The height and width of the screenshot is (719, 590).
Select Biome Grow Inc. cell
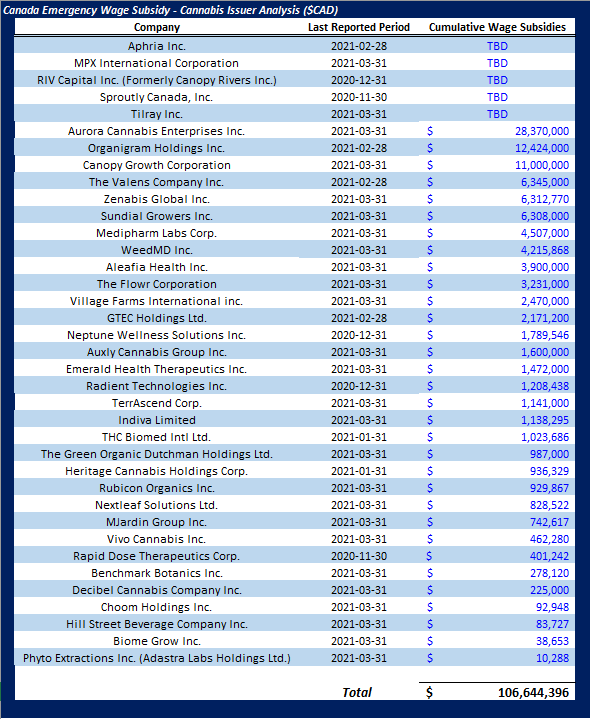(x=157, y=640)
